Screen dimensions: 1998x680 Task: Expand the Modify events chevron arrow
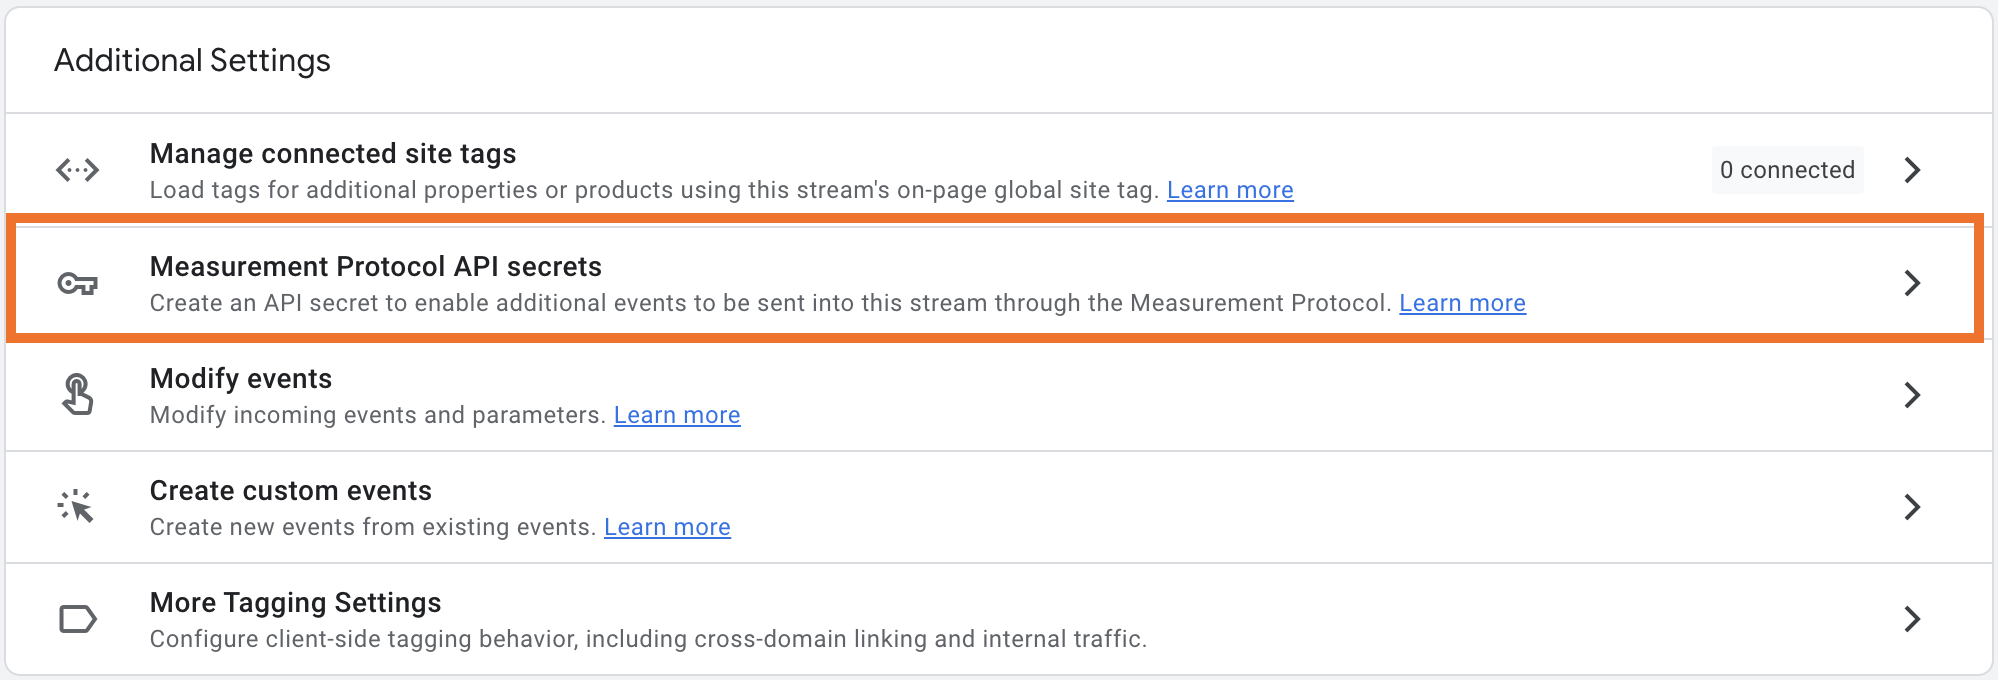point(1912,395)
